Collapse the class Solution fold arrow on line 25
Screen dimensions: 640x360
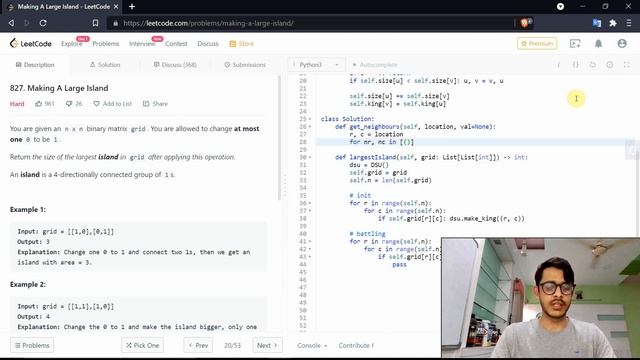coord(310,119)
